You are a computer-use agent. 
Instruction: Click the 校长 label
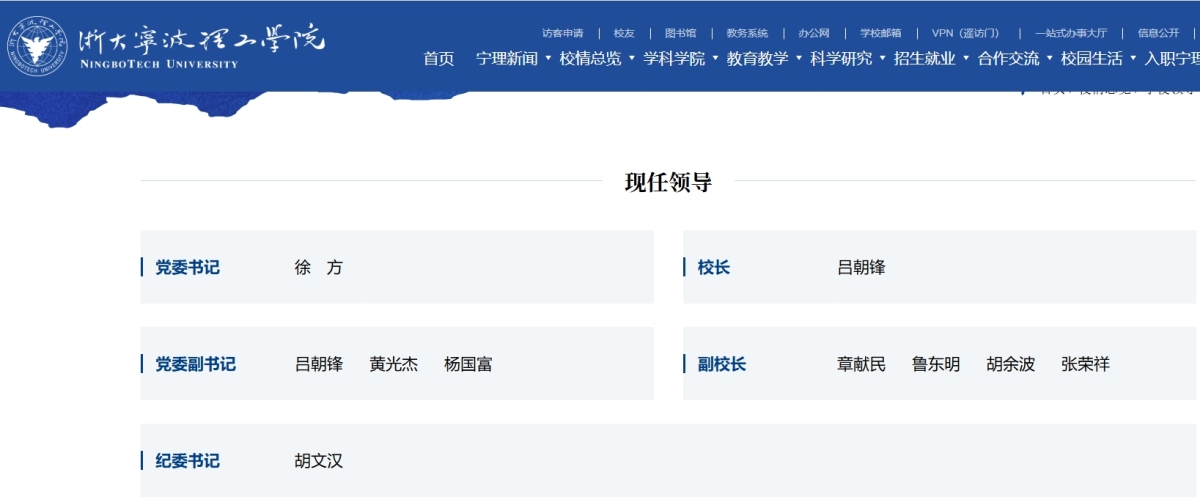click(x=714, y=267)
